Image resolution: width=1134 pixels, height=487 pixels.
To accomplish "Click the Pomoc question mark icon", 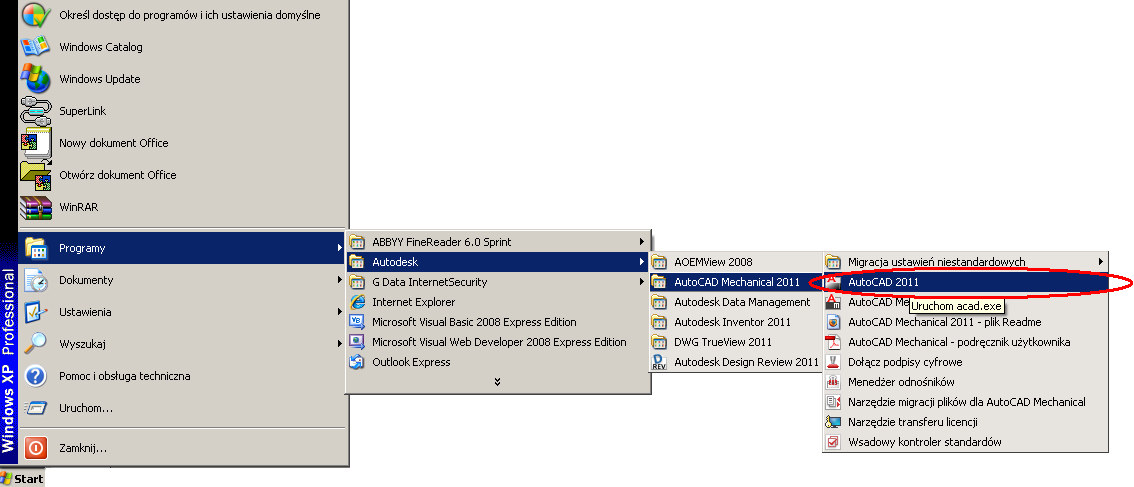I will 35,376.
